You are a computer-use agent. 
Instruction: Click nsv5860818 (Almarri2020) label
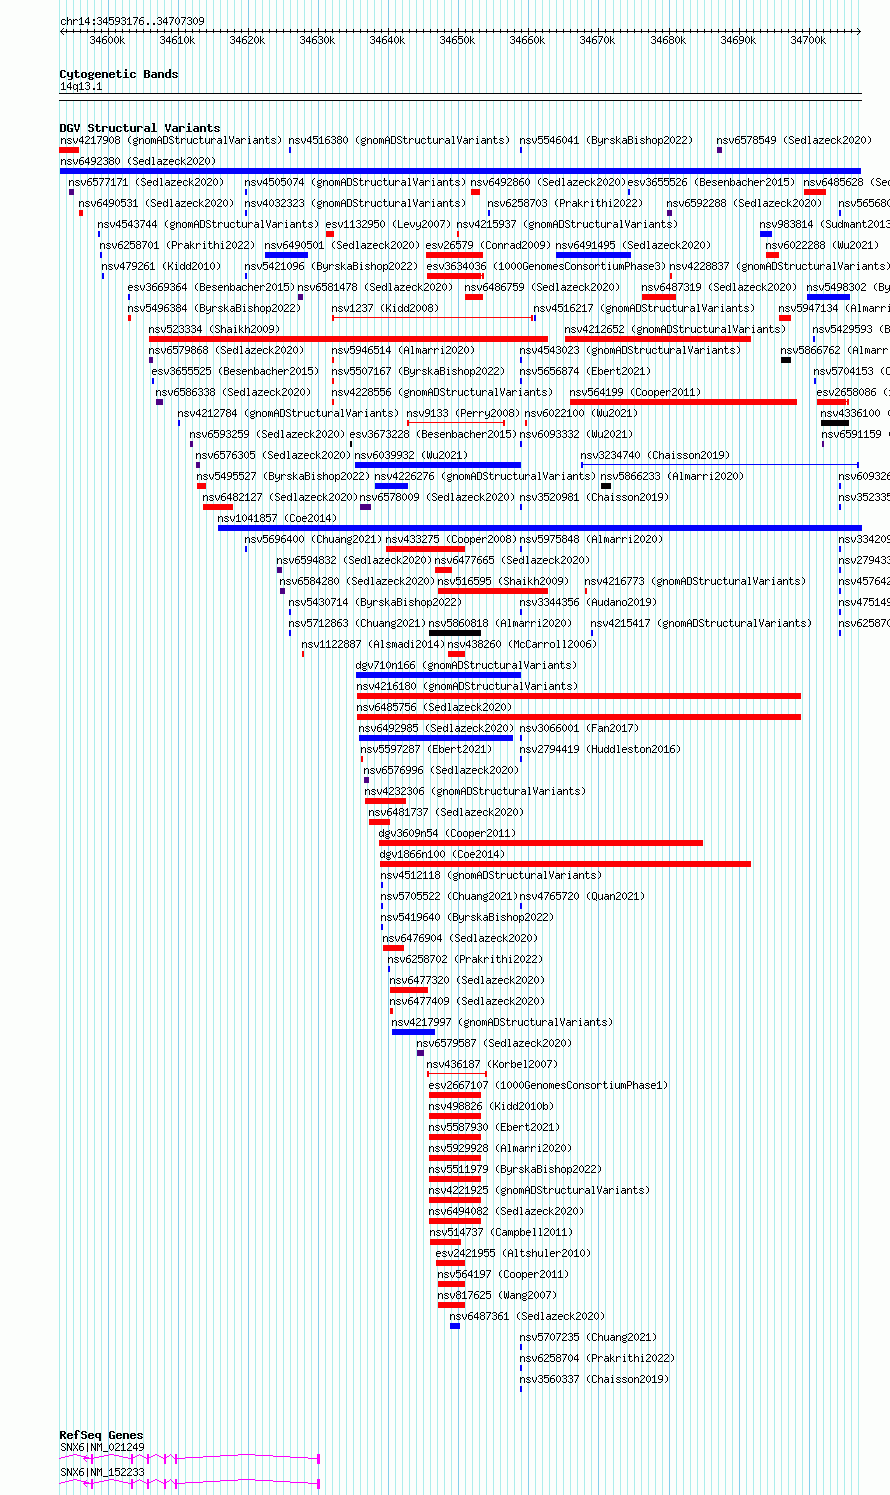[500, 623]
